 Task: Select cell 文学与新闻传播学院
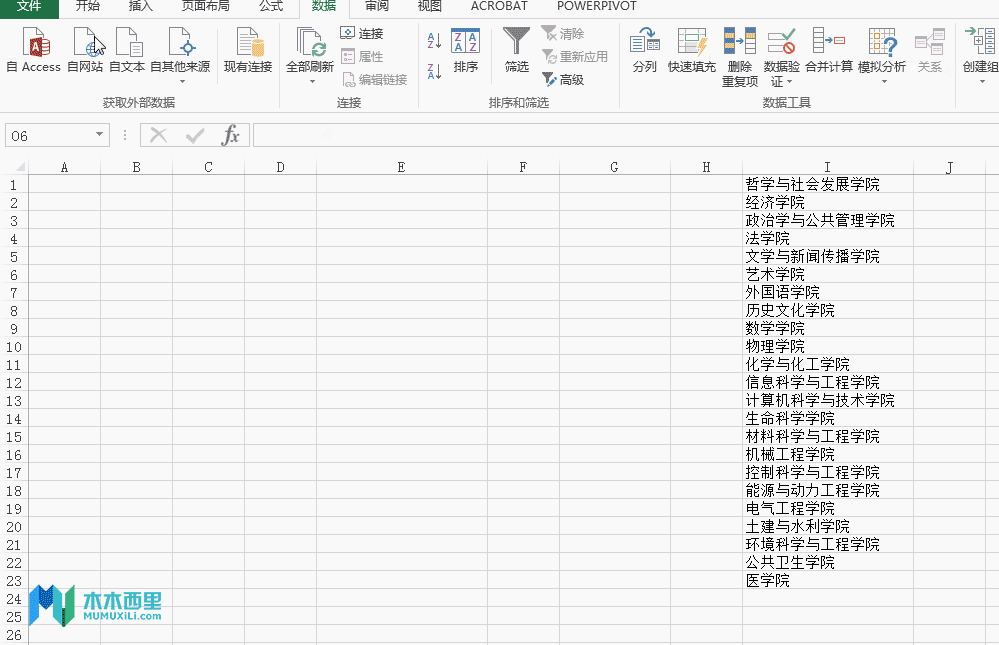point(828,257)
